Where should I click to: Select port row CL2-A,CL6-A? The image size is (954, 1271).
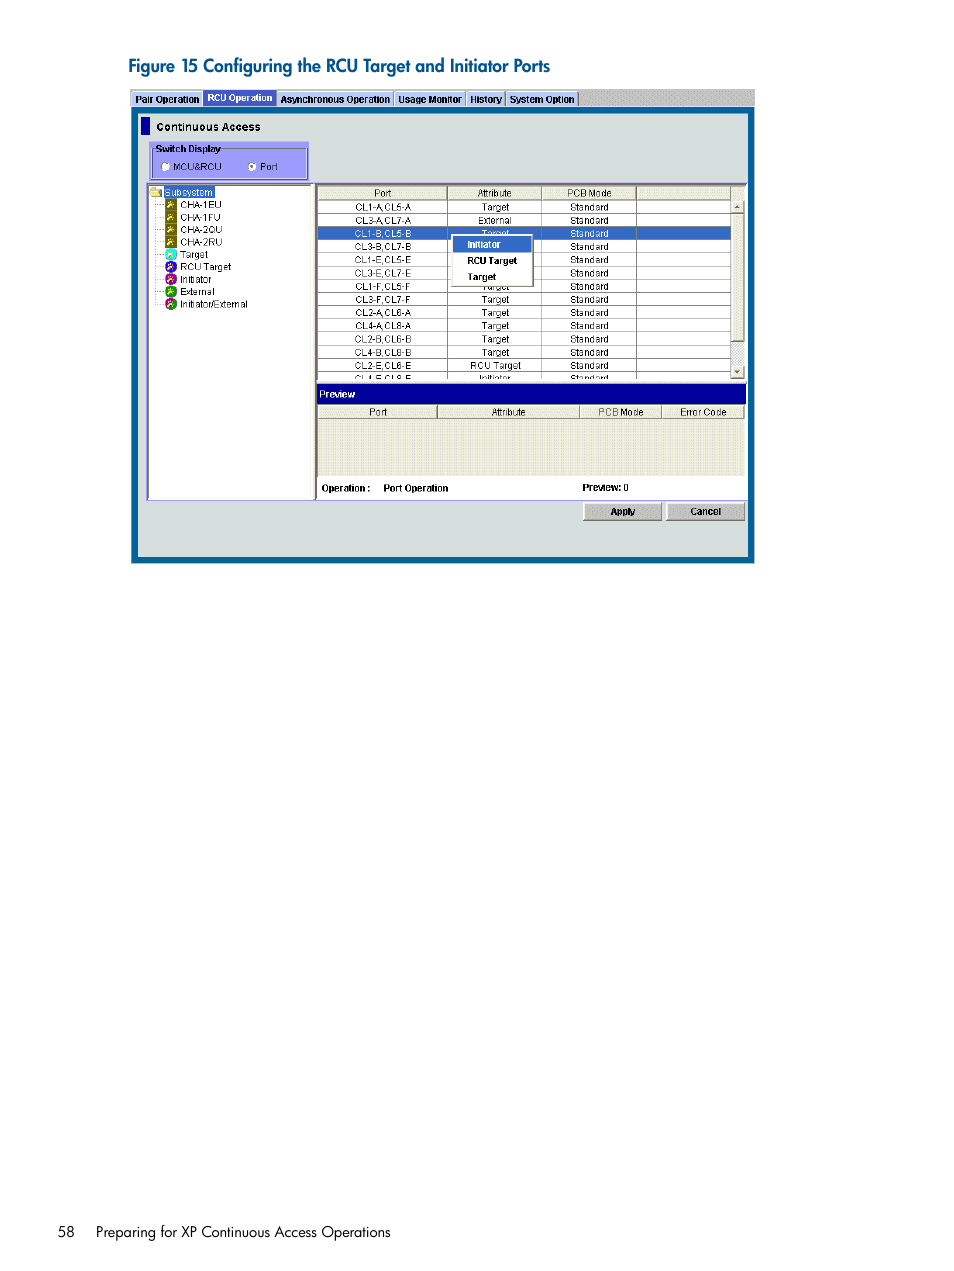pyautogui.click(x=524, y=312)
